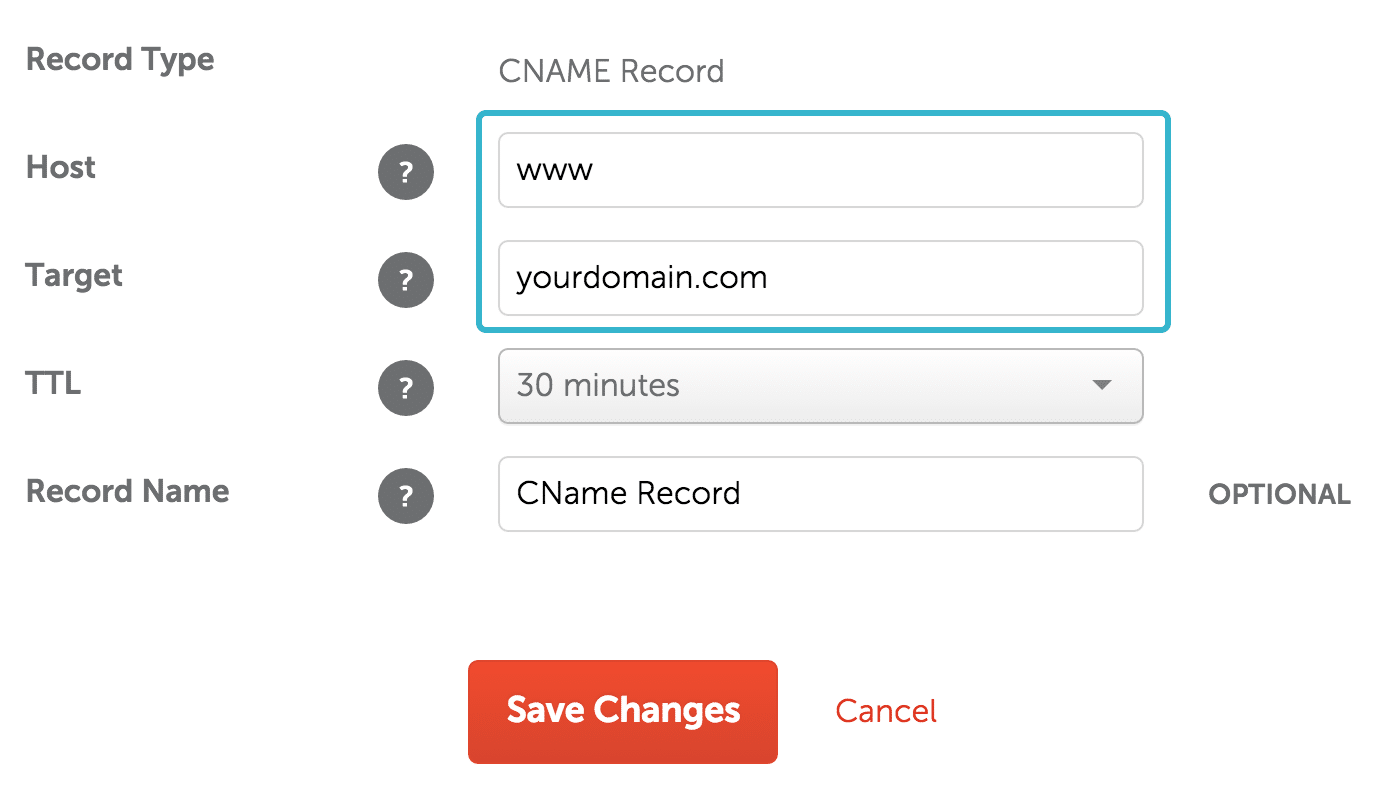Click the OPTIONAL label next to Record Name
The height and width of the screenshot is (796, 1394).
(1279, 494)
